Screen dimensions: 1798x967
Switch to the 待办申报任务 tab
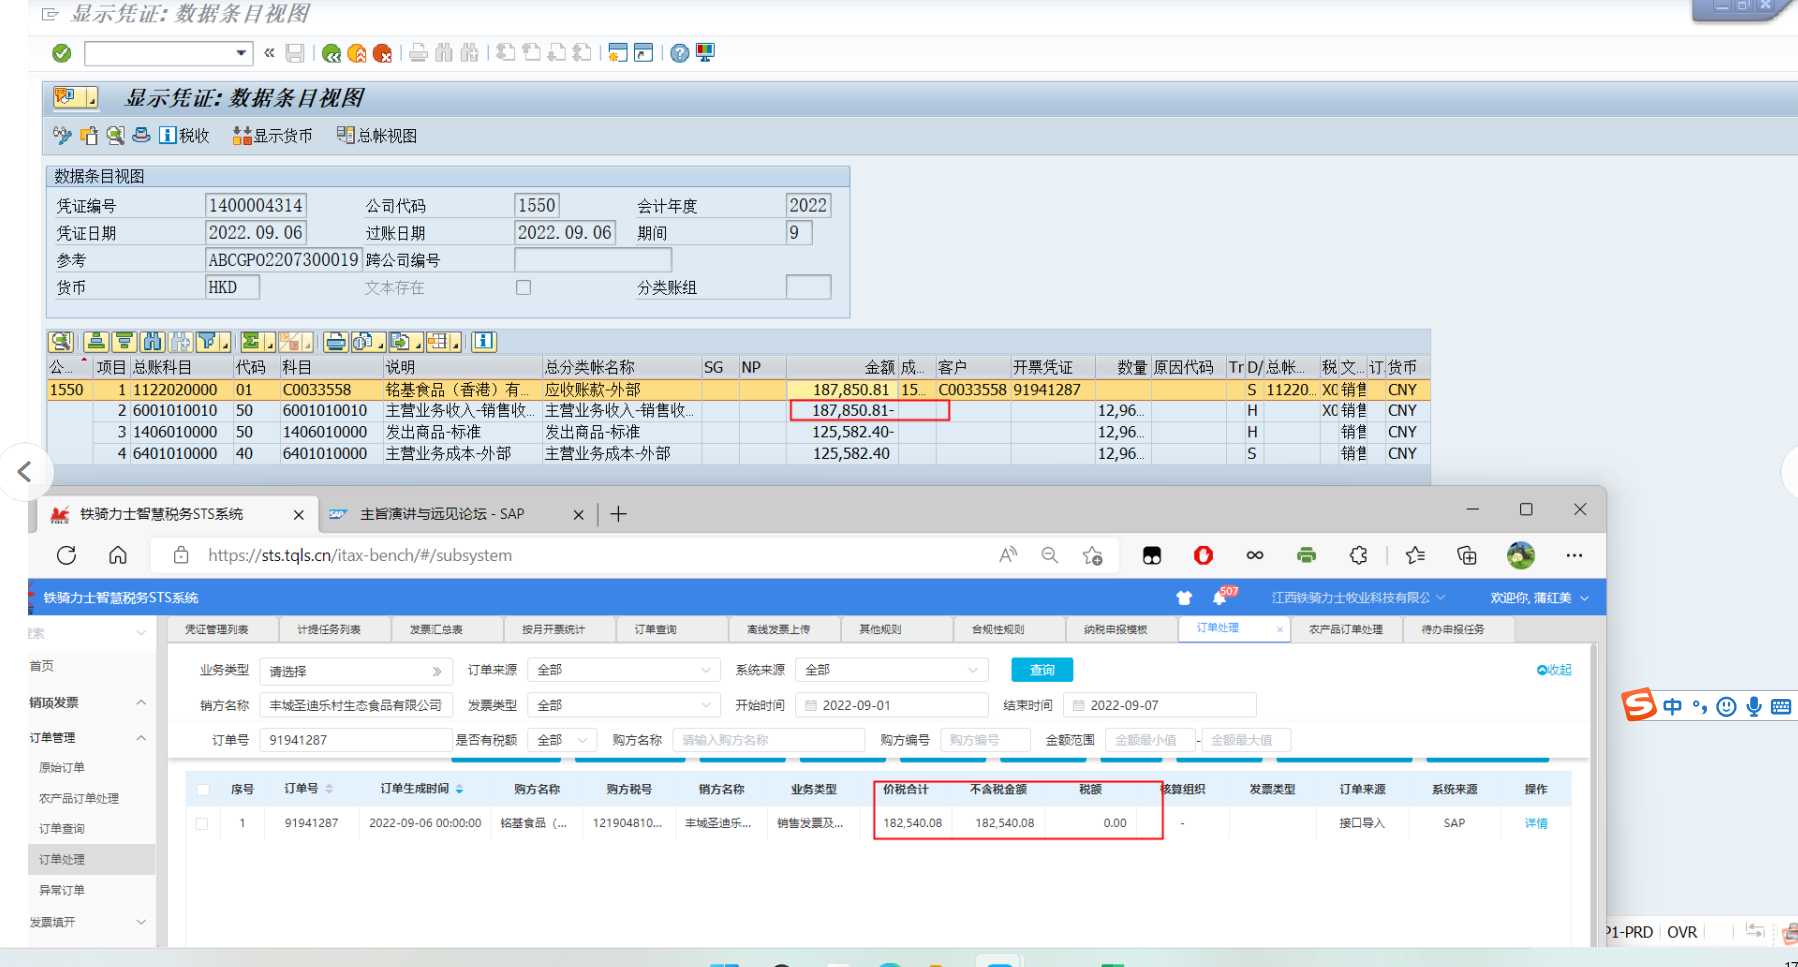point(1453,629)
